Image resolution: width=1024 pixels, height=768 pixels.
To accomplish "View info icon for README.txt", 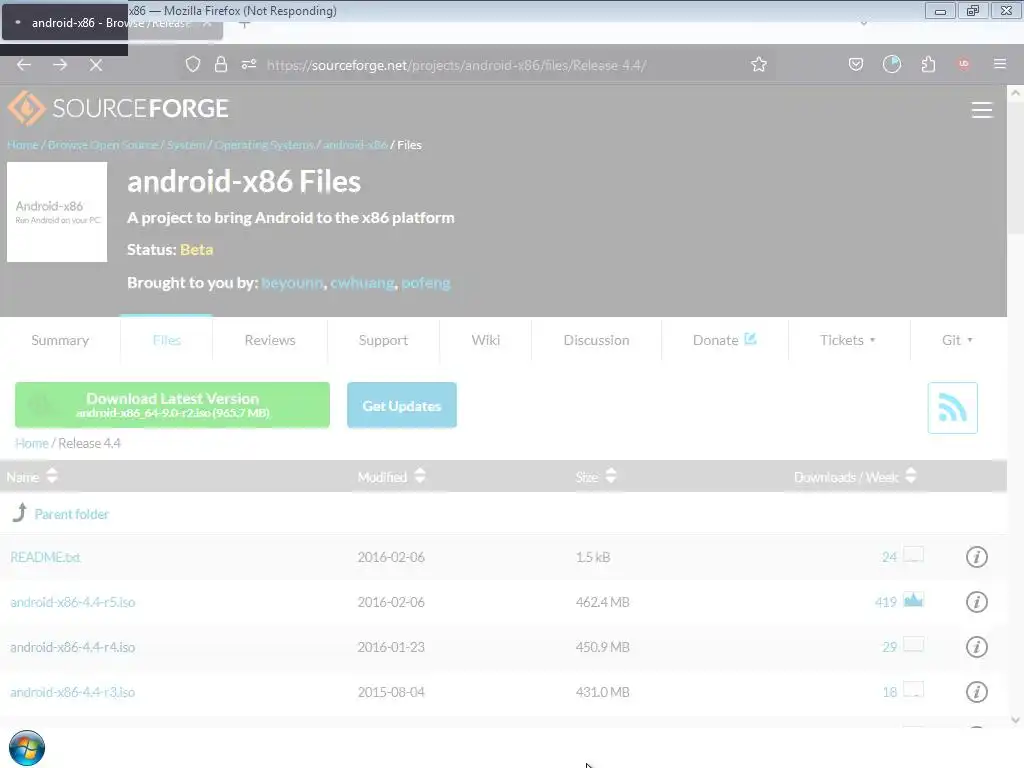I will [976, 557].
